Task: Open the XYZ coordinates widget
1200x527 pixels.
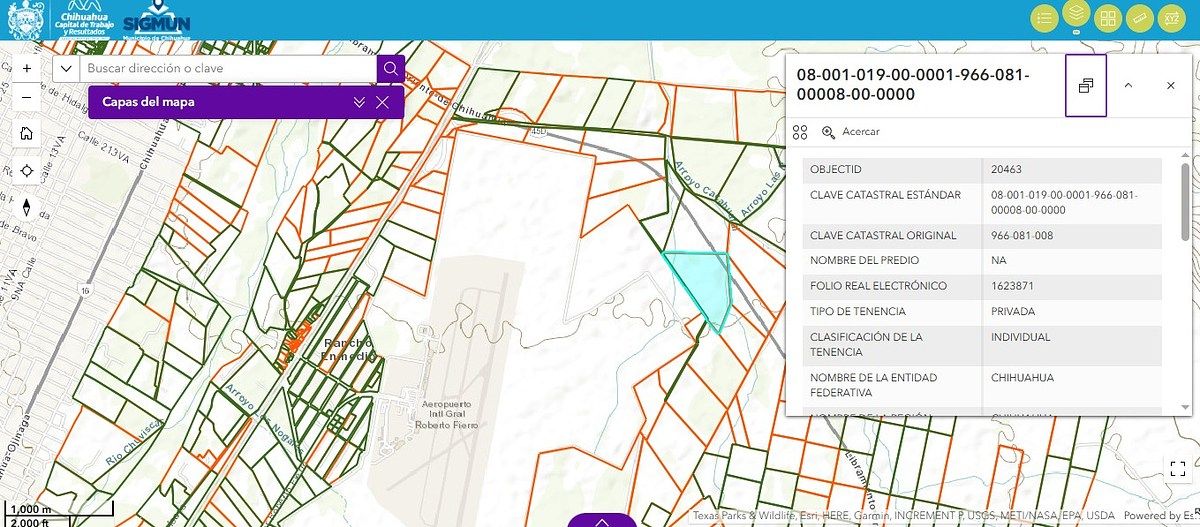Action: (1168, 18)
